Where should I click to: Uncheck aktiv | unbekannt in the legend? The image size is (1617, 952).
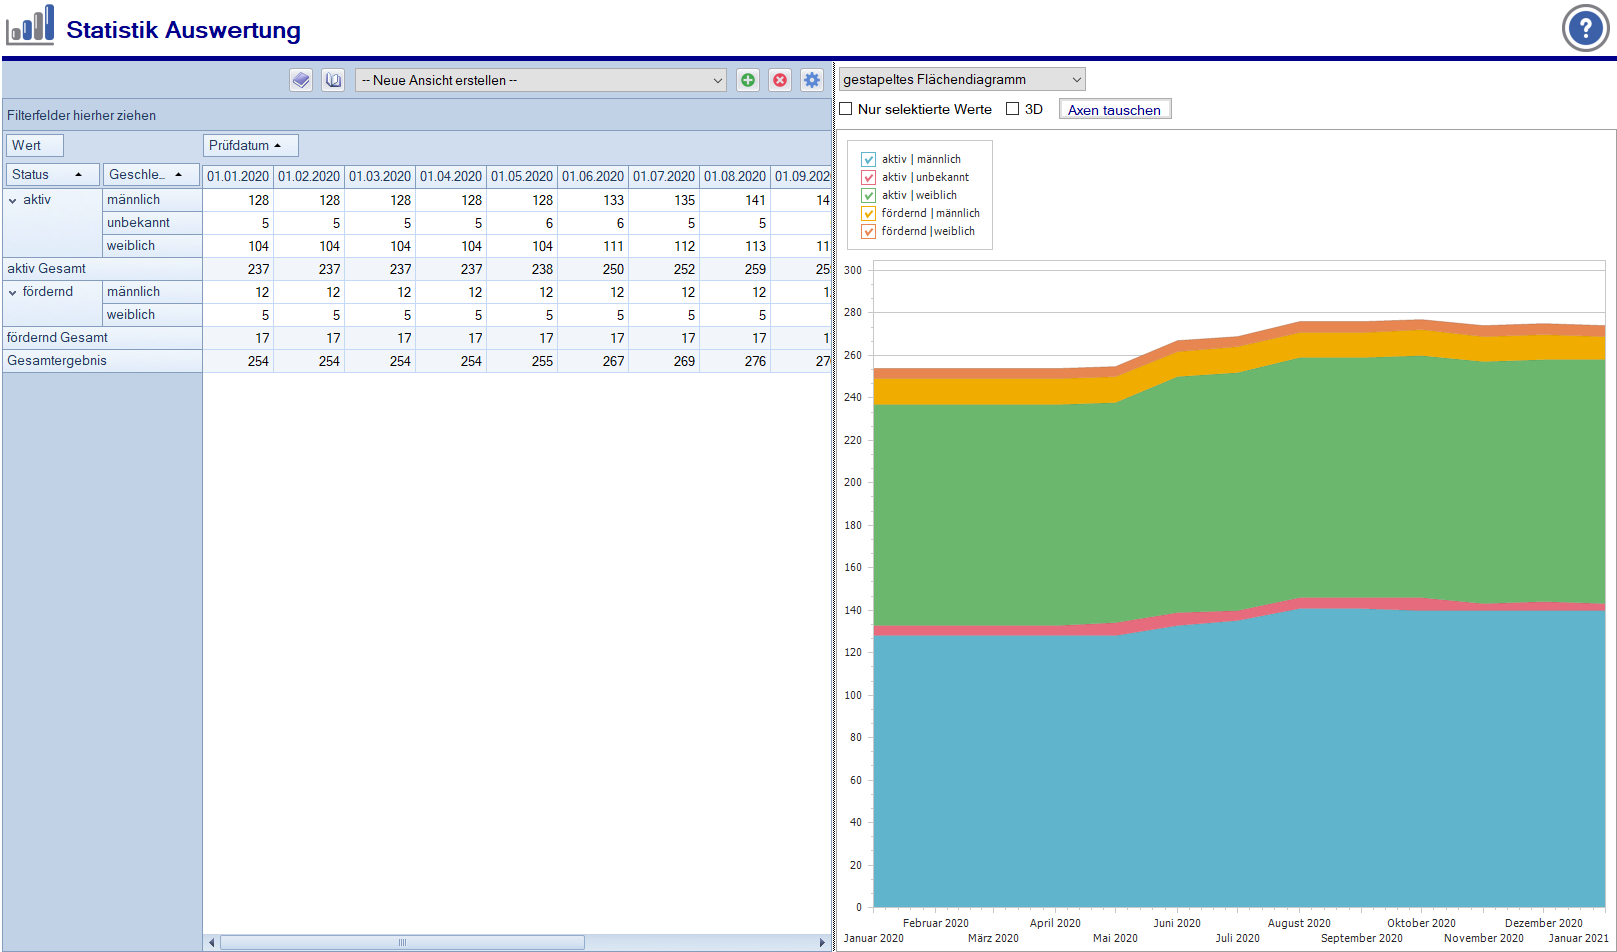869,177
